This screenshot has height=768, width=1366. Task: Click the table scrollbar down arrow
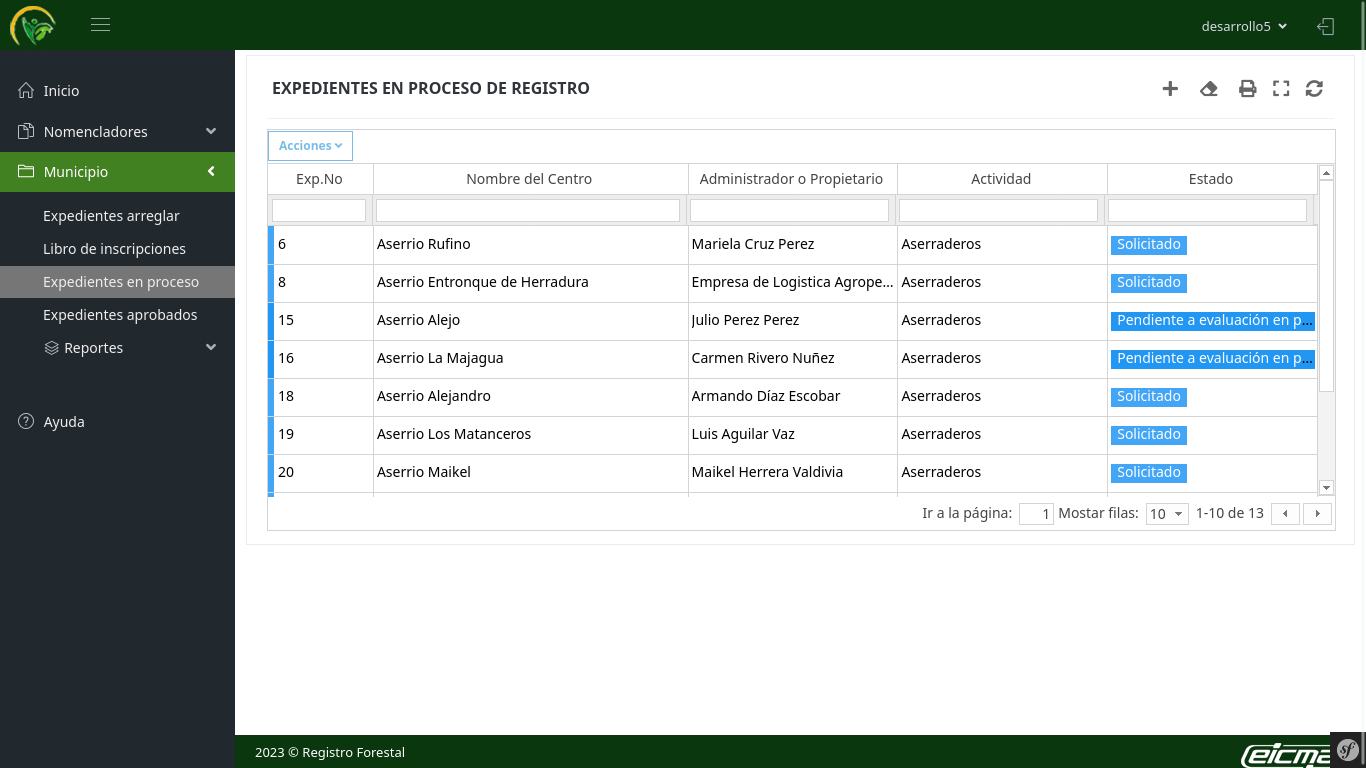[x=1326, y=488]
